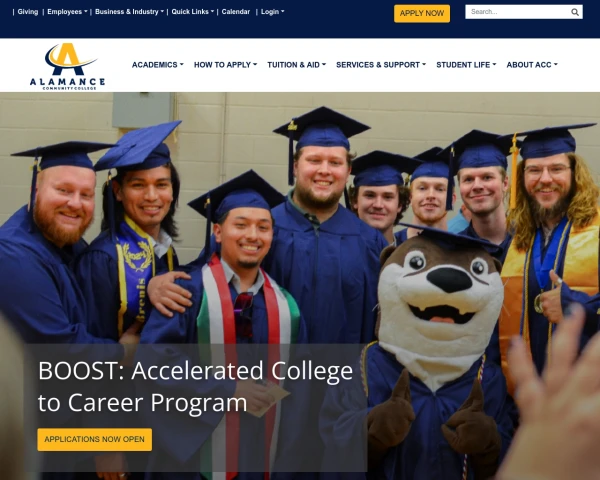600x480 pixels.
Task: Expand the About ACC menu
Action: pyautogui.click(x=532, y=65)
